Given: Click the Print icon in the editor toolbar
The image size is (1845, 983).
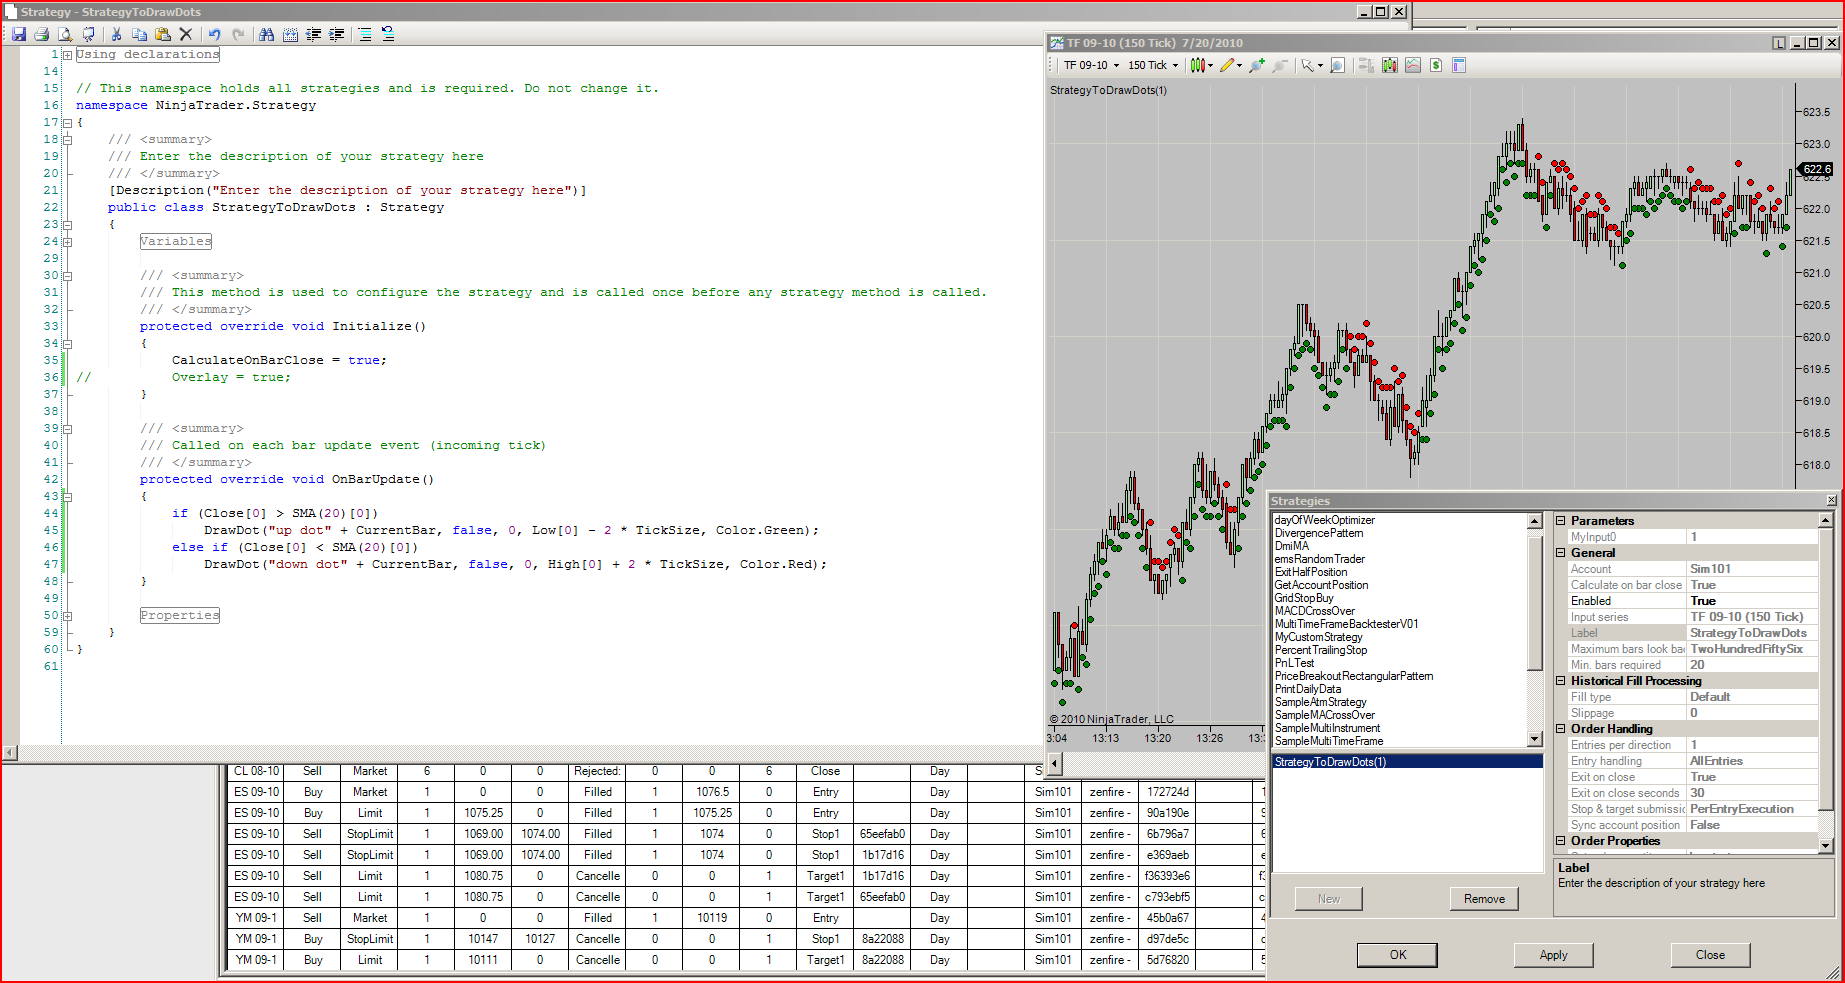Looking at the screenshot, I should pos(42,34).
